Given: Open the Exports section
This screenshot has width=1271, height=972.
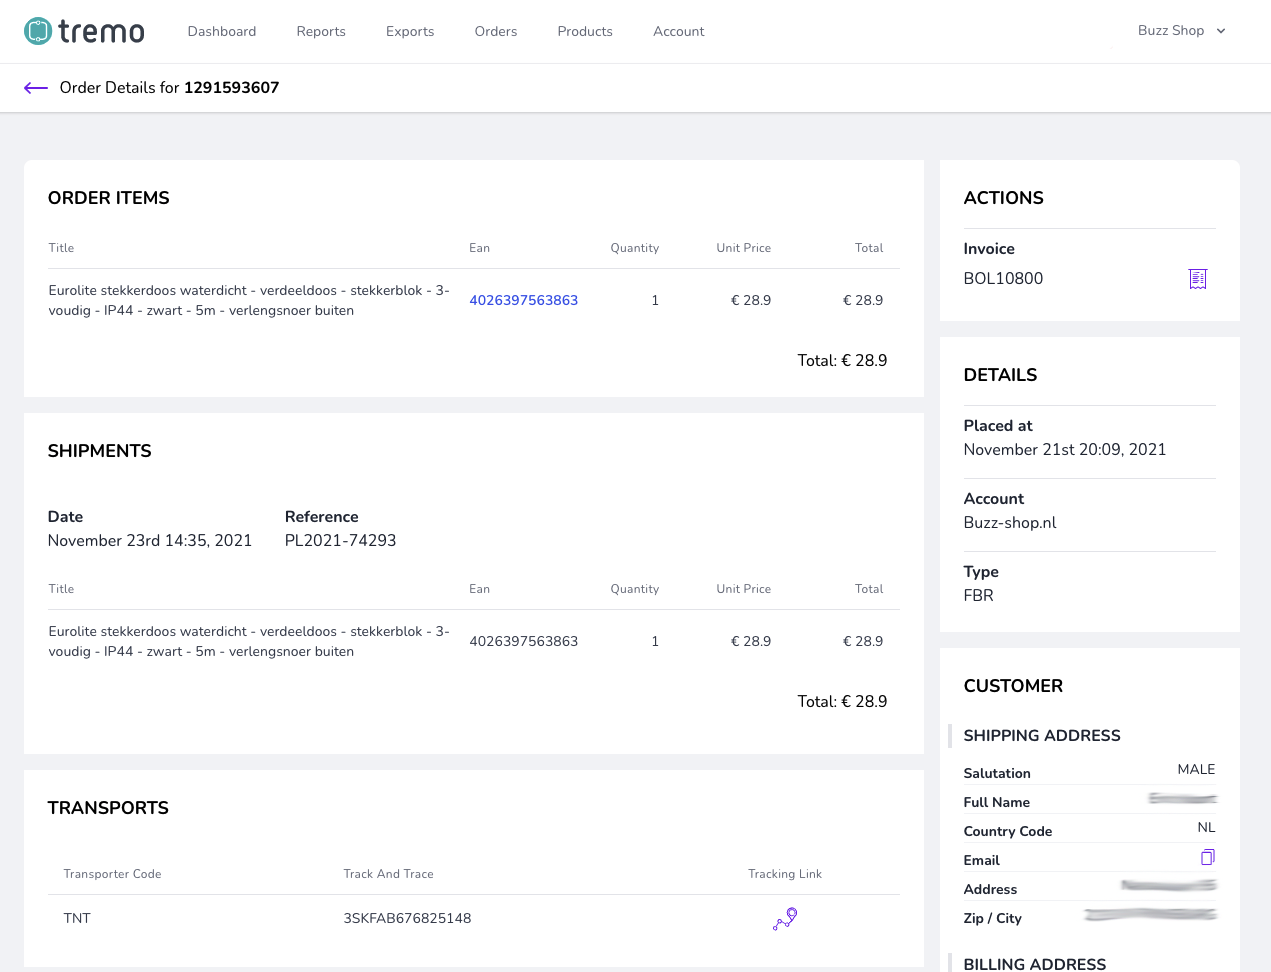Looking at the screenshot, I should tap(410, 31).
